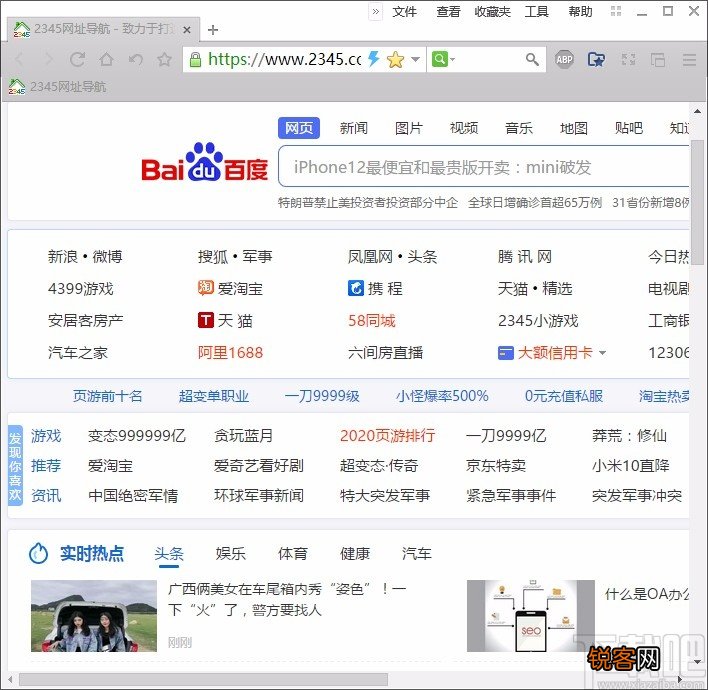Reload the page with refresh icon
The width and height of the screenshot is (708, 690).
[77, 59]
